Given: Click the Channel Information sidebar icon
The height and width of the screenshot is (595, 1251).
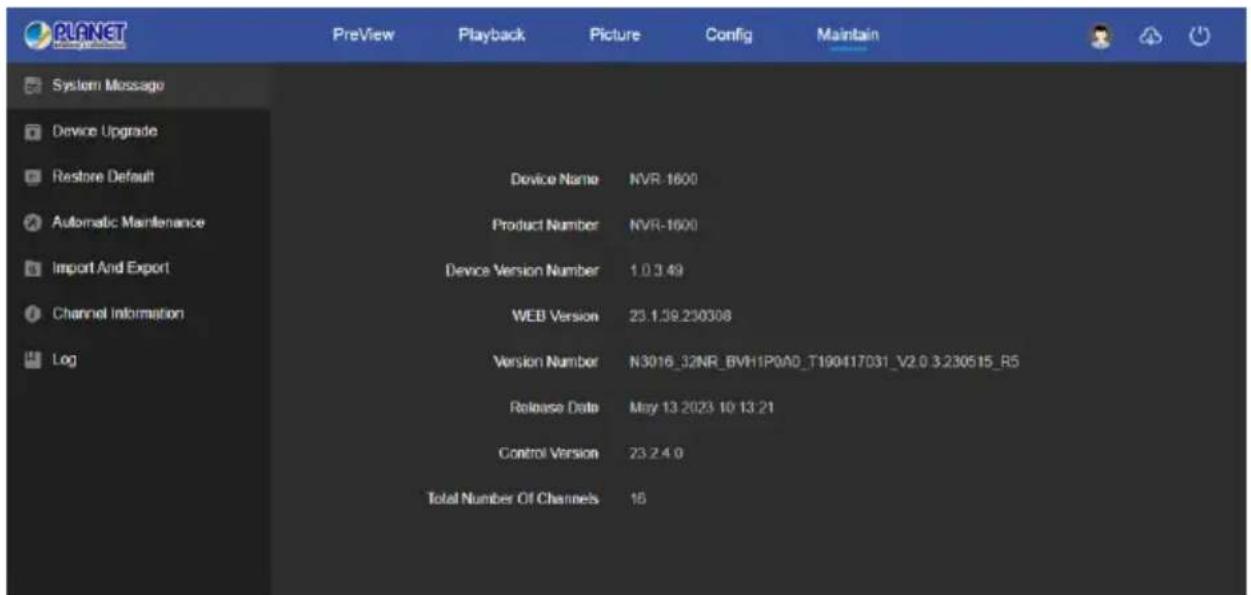Looking at the screenshot, I should pos(33,314).
